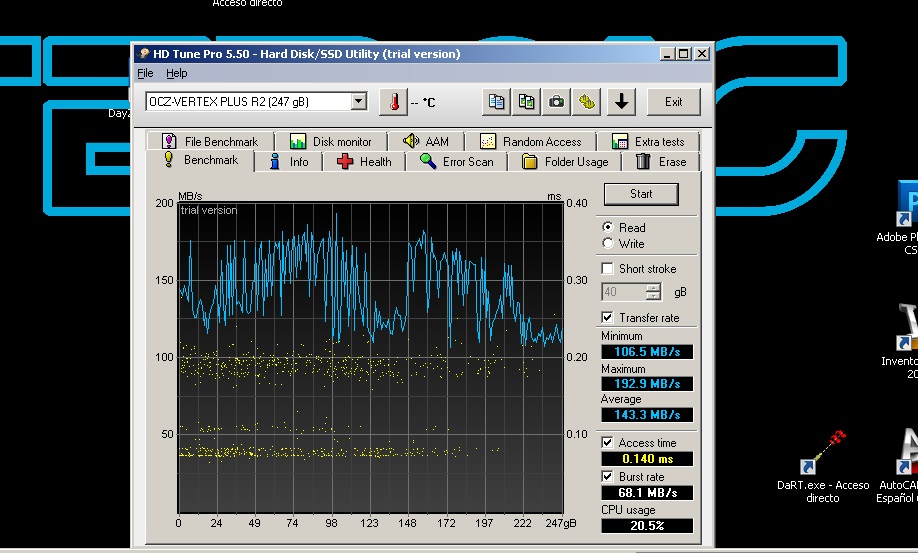Expand the OCZ-VERTEX drive selection dropdown
The height and width of the screenshot is (553, 918).
(359, 102)
